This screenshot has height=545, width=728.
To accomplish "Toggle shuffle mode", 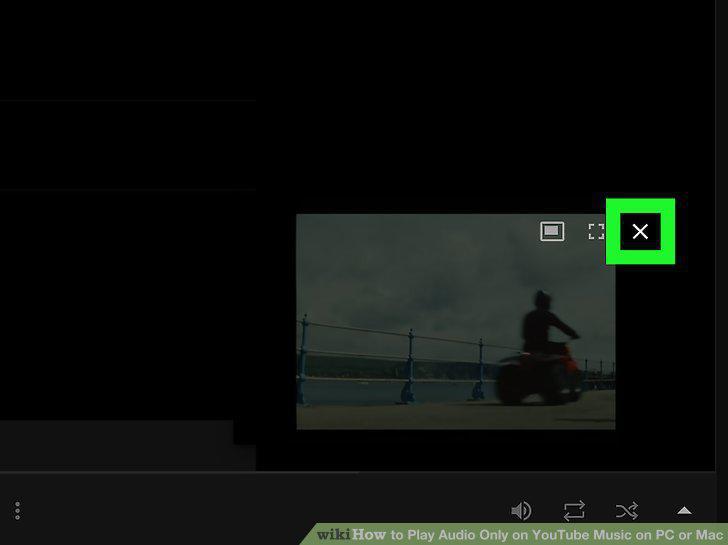I will point(627,511).
